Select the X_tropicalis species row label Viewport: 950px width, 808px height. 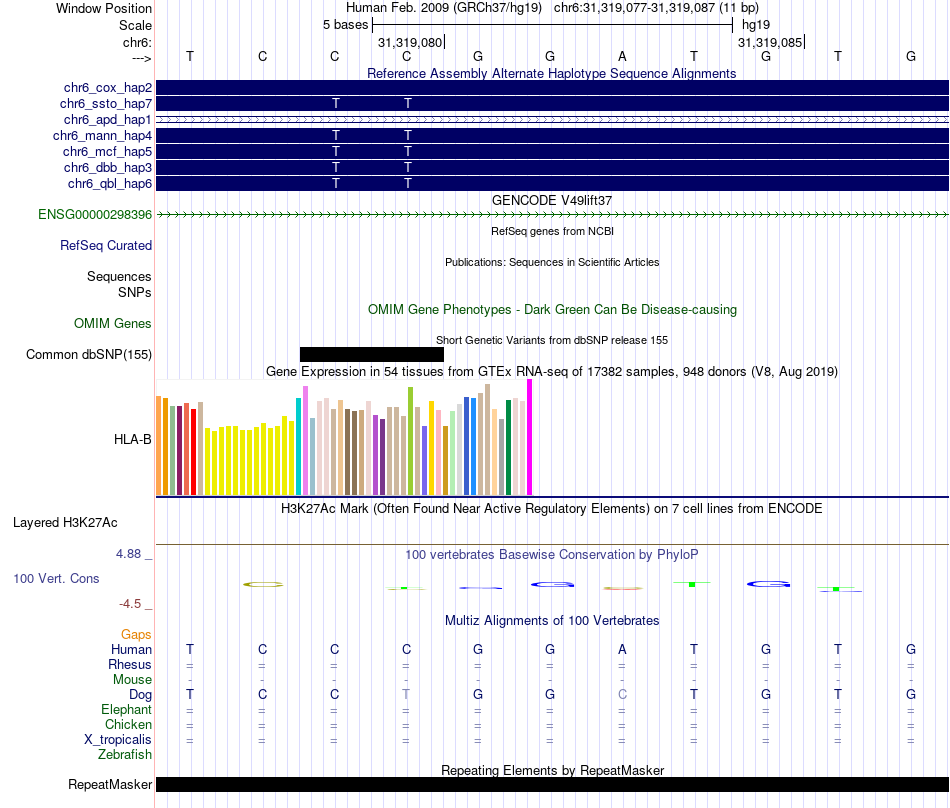[x=118, y=740]
